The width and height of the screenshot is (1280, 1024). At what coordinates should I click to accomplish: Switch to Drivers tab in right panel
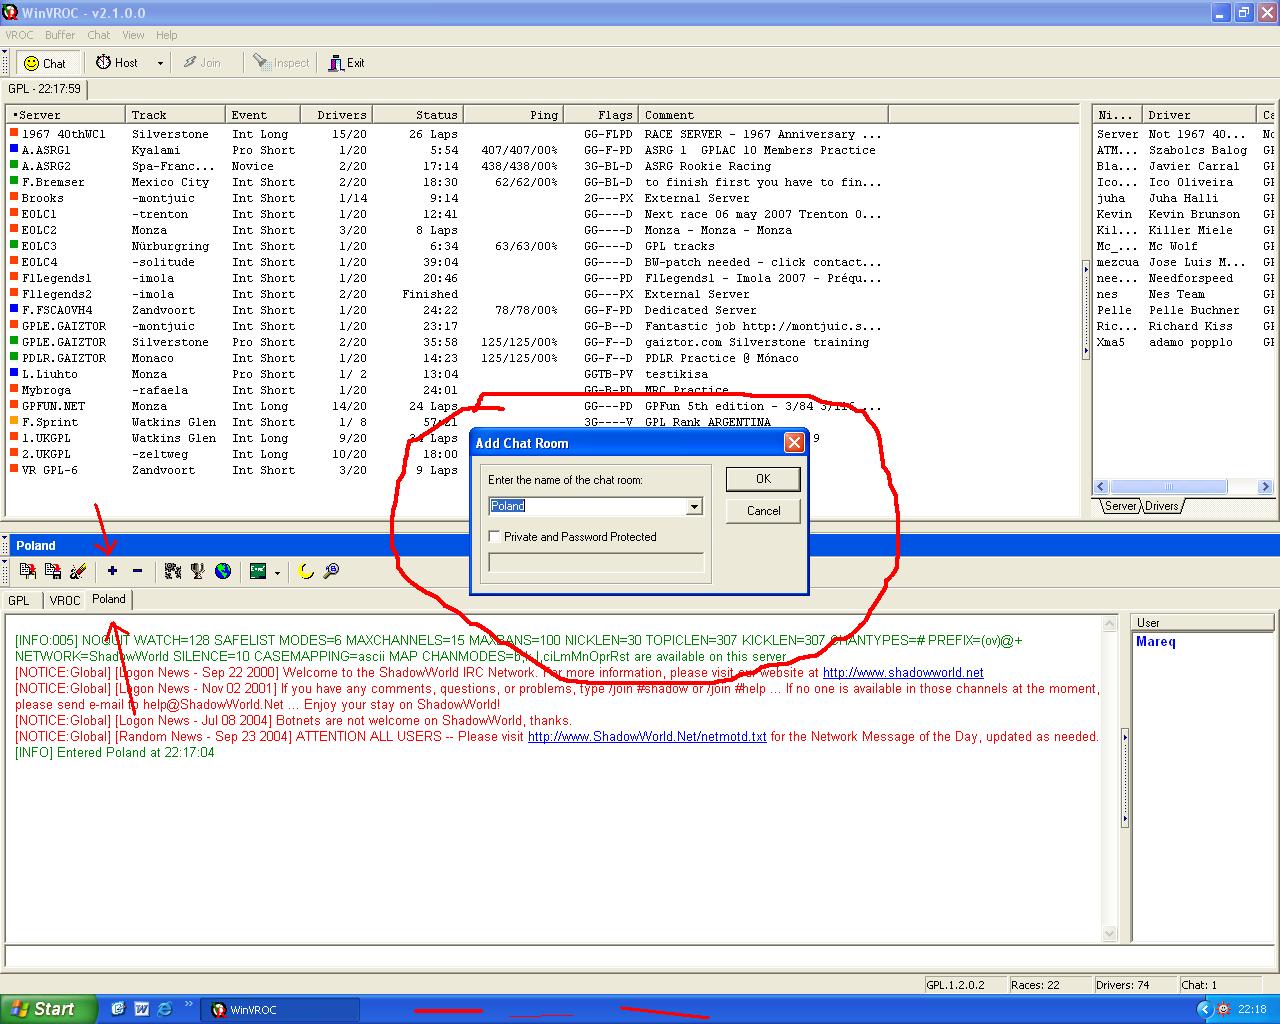[x=1161, y=506]
